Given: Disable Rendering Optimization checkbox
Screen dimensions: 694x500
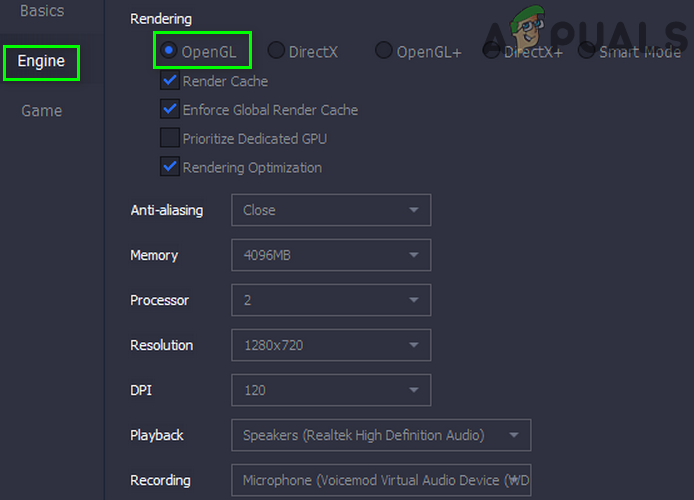Looking at the screenshot, I should (170, 167).
